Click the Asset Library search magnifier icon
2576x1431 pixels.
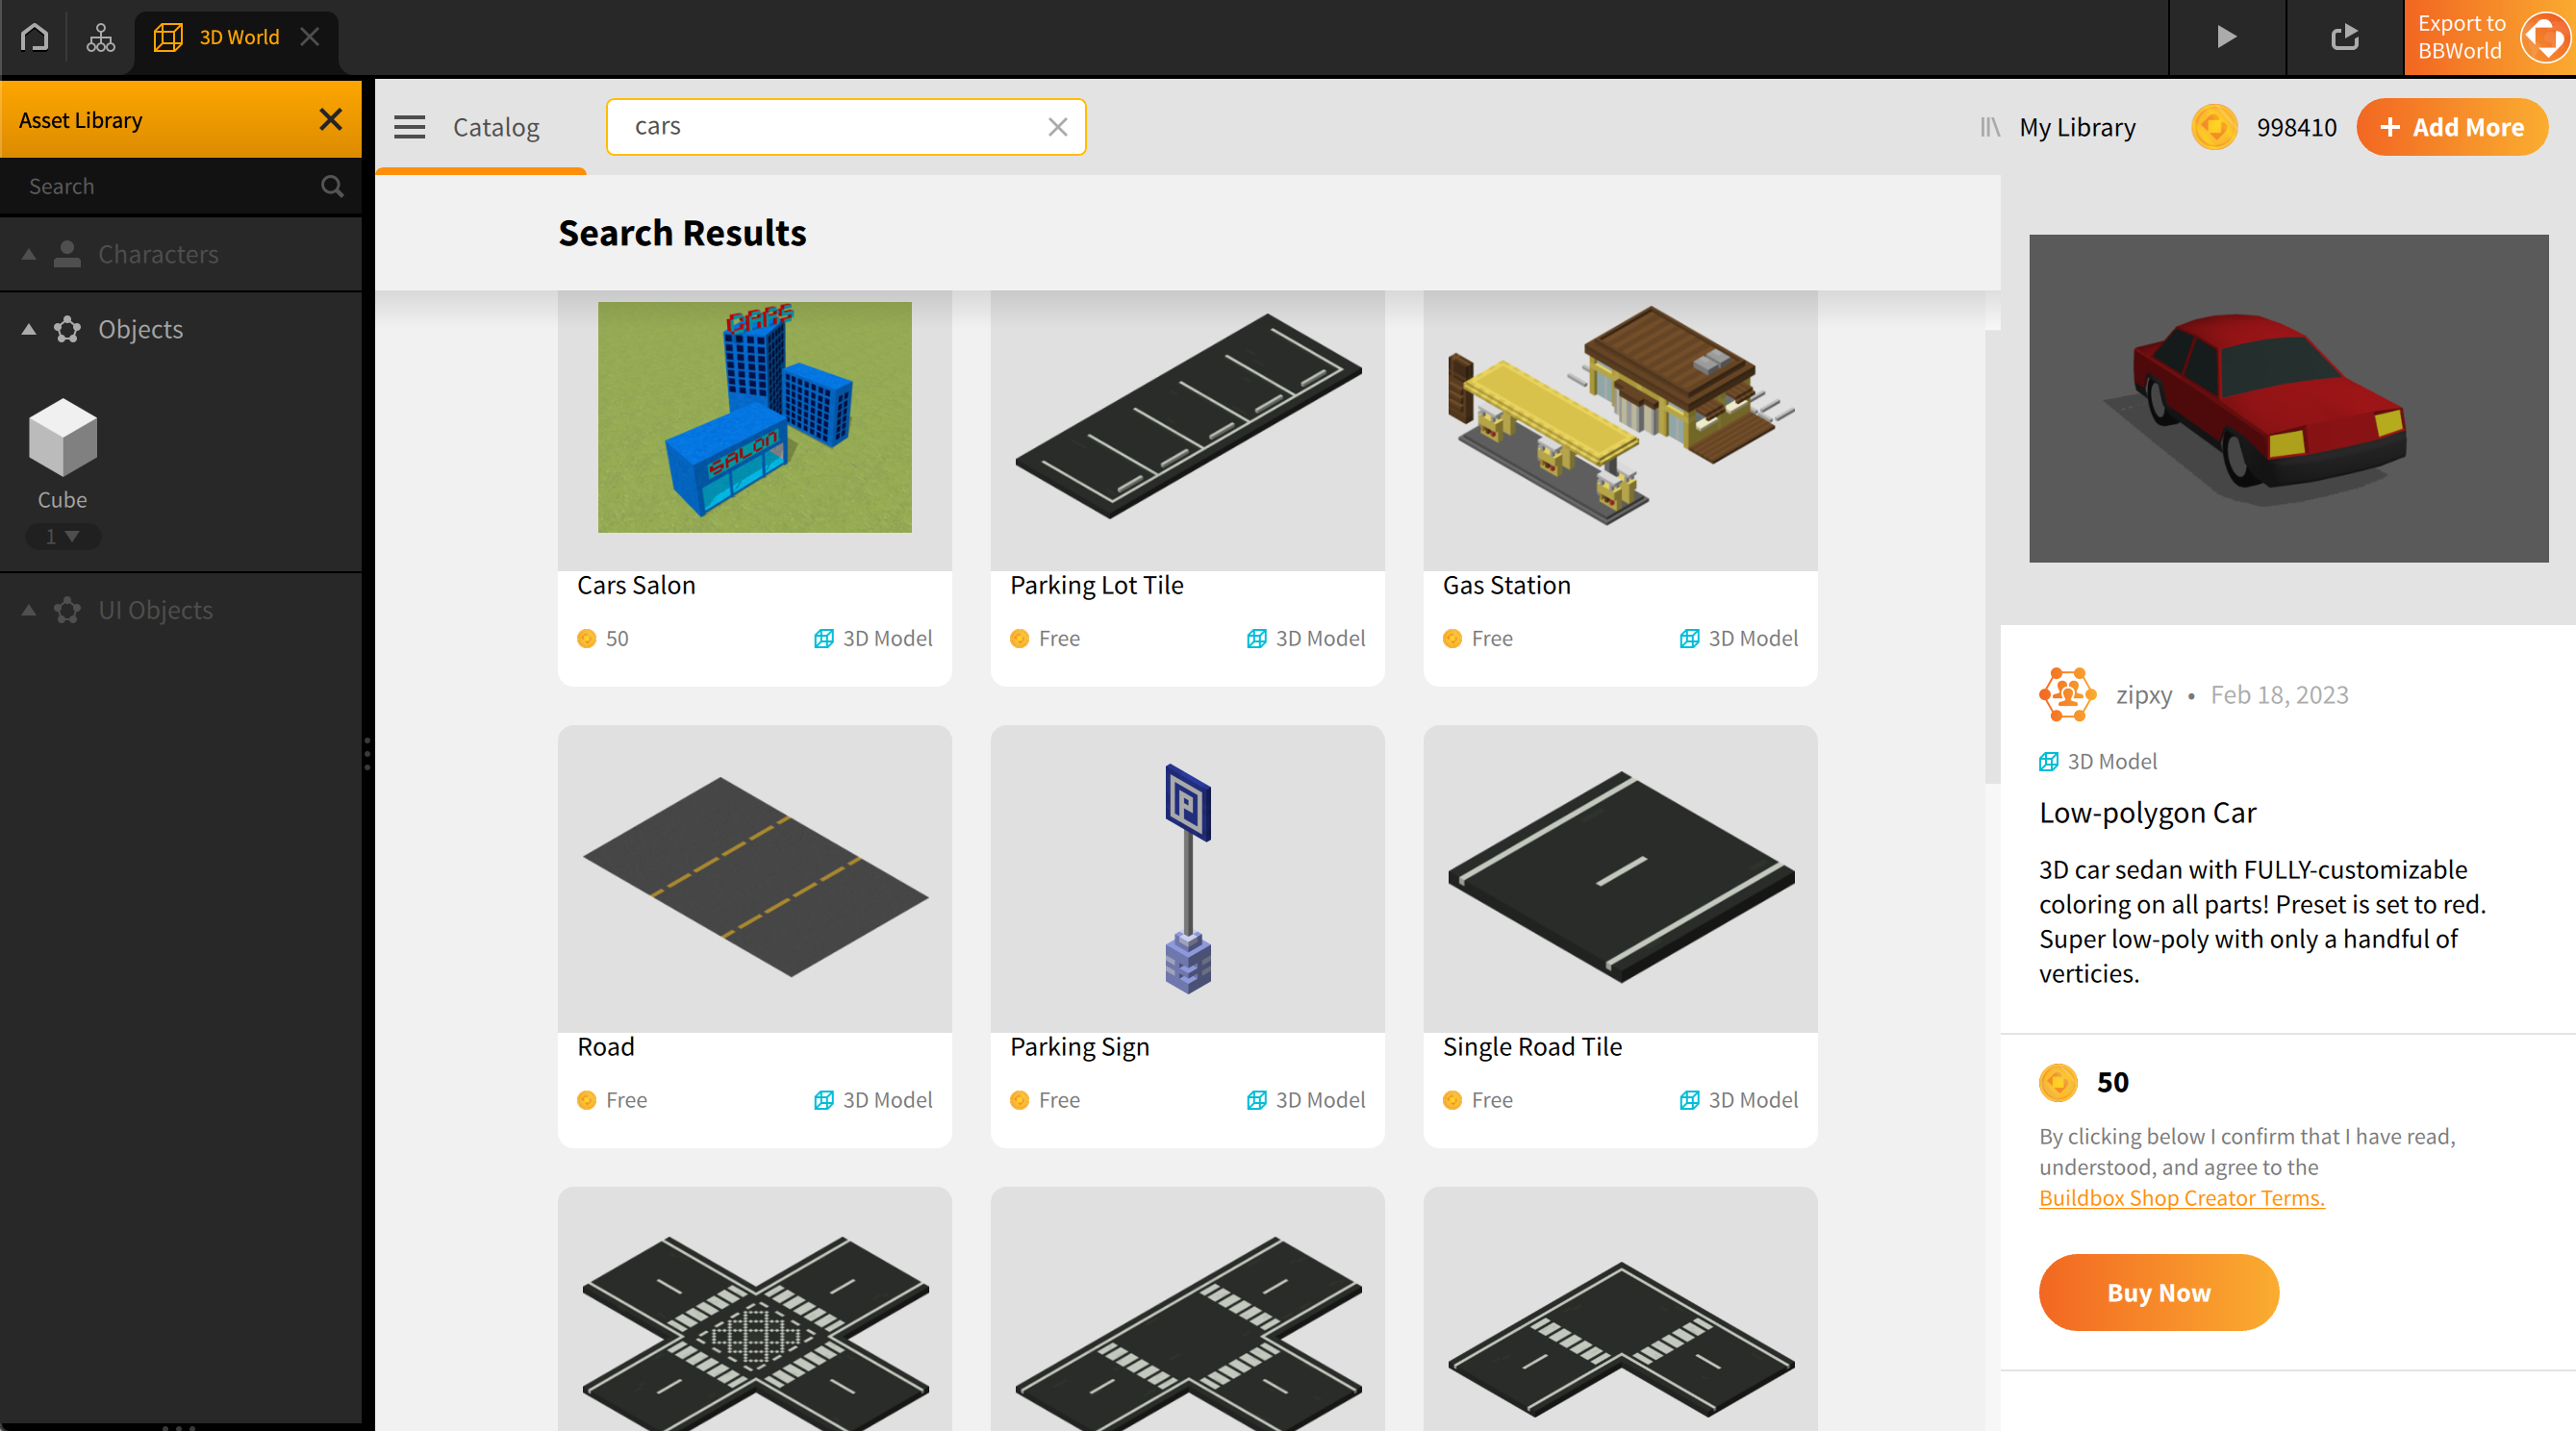tap(332, 186)
